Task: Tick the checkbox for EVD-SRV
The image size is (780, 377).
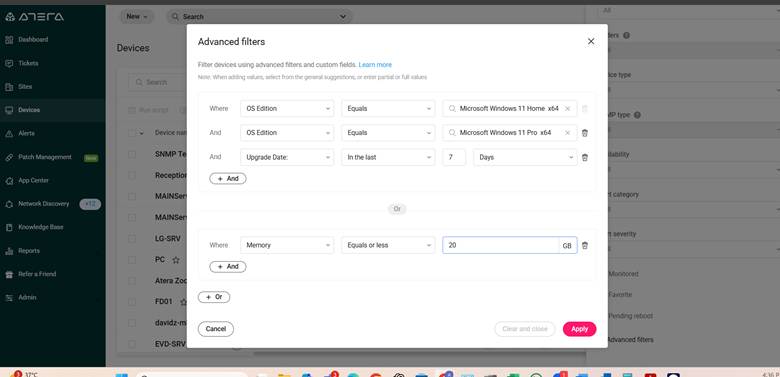Action: (x=132, y=344)
